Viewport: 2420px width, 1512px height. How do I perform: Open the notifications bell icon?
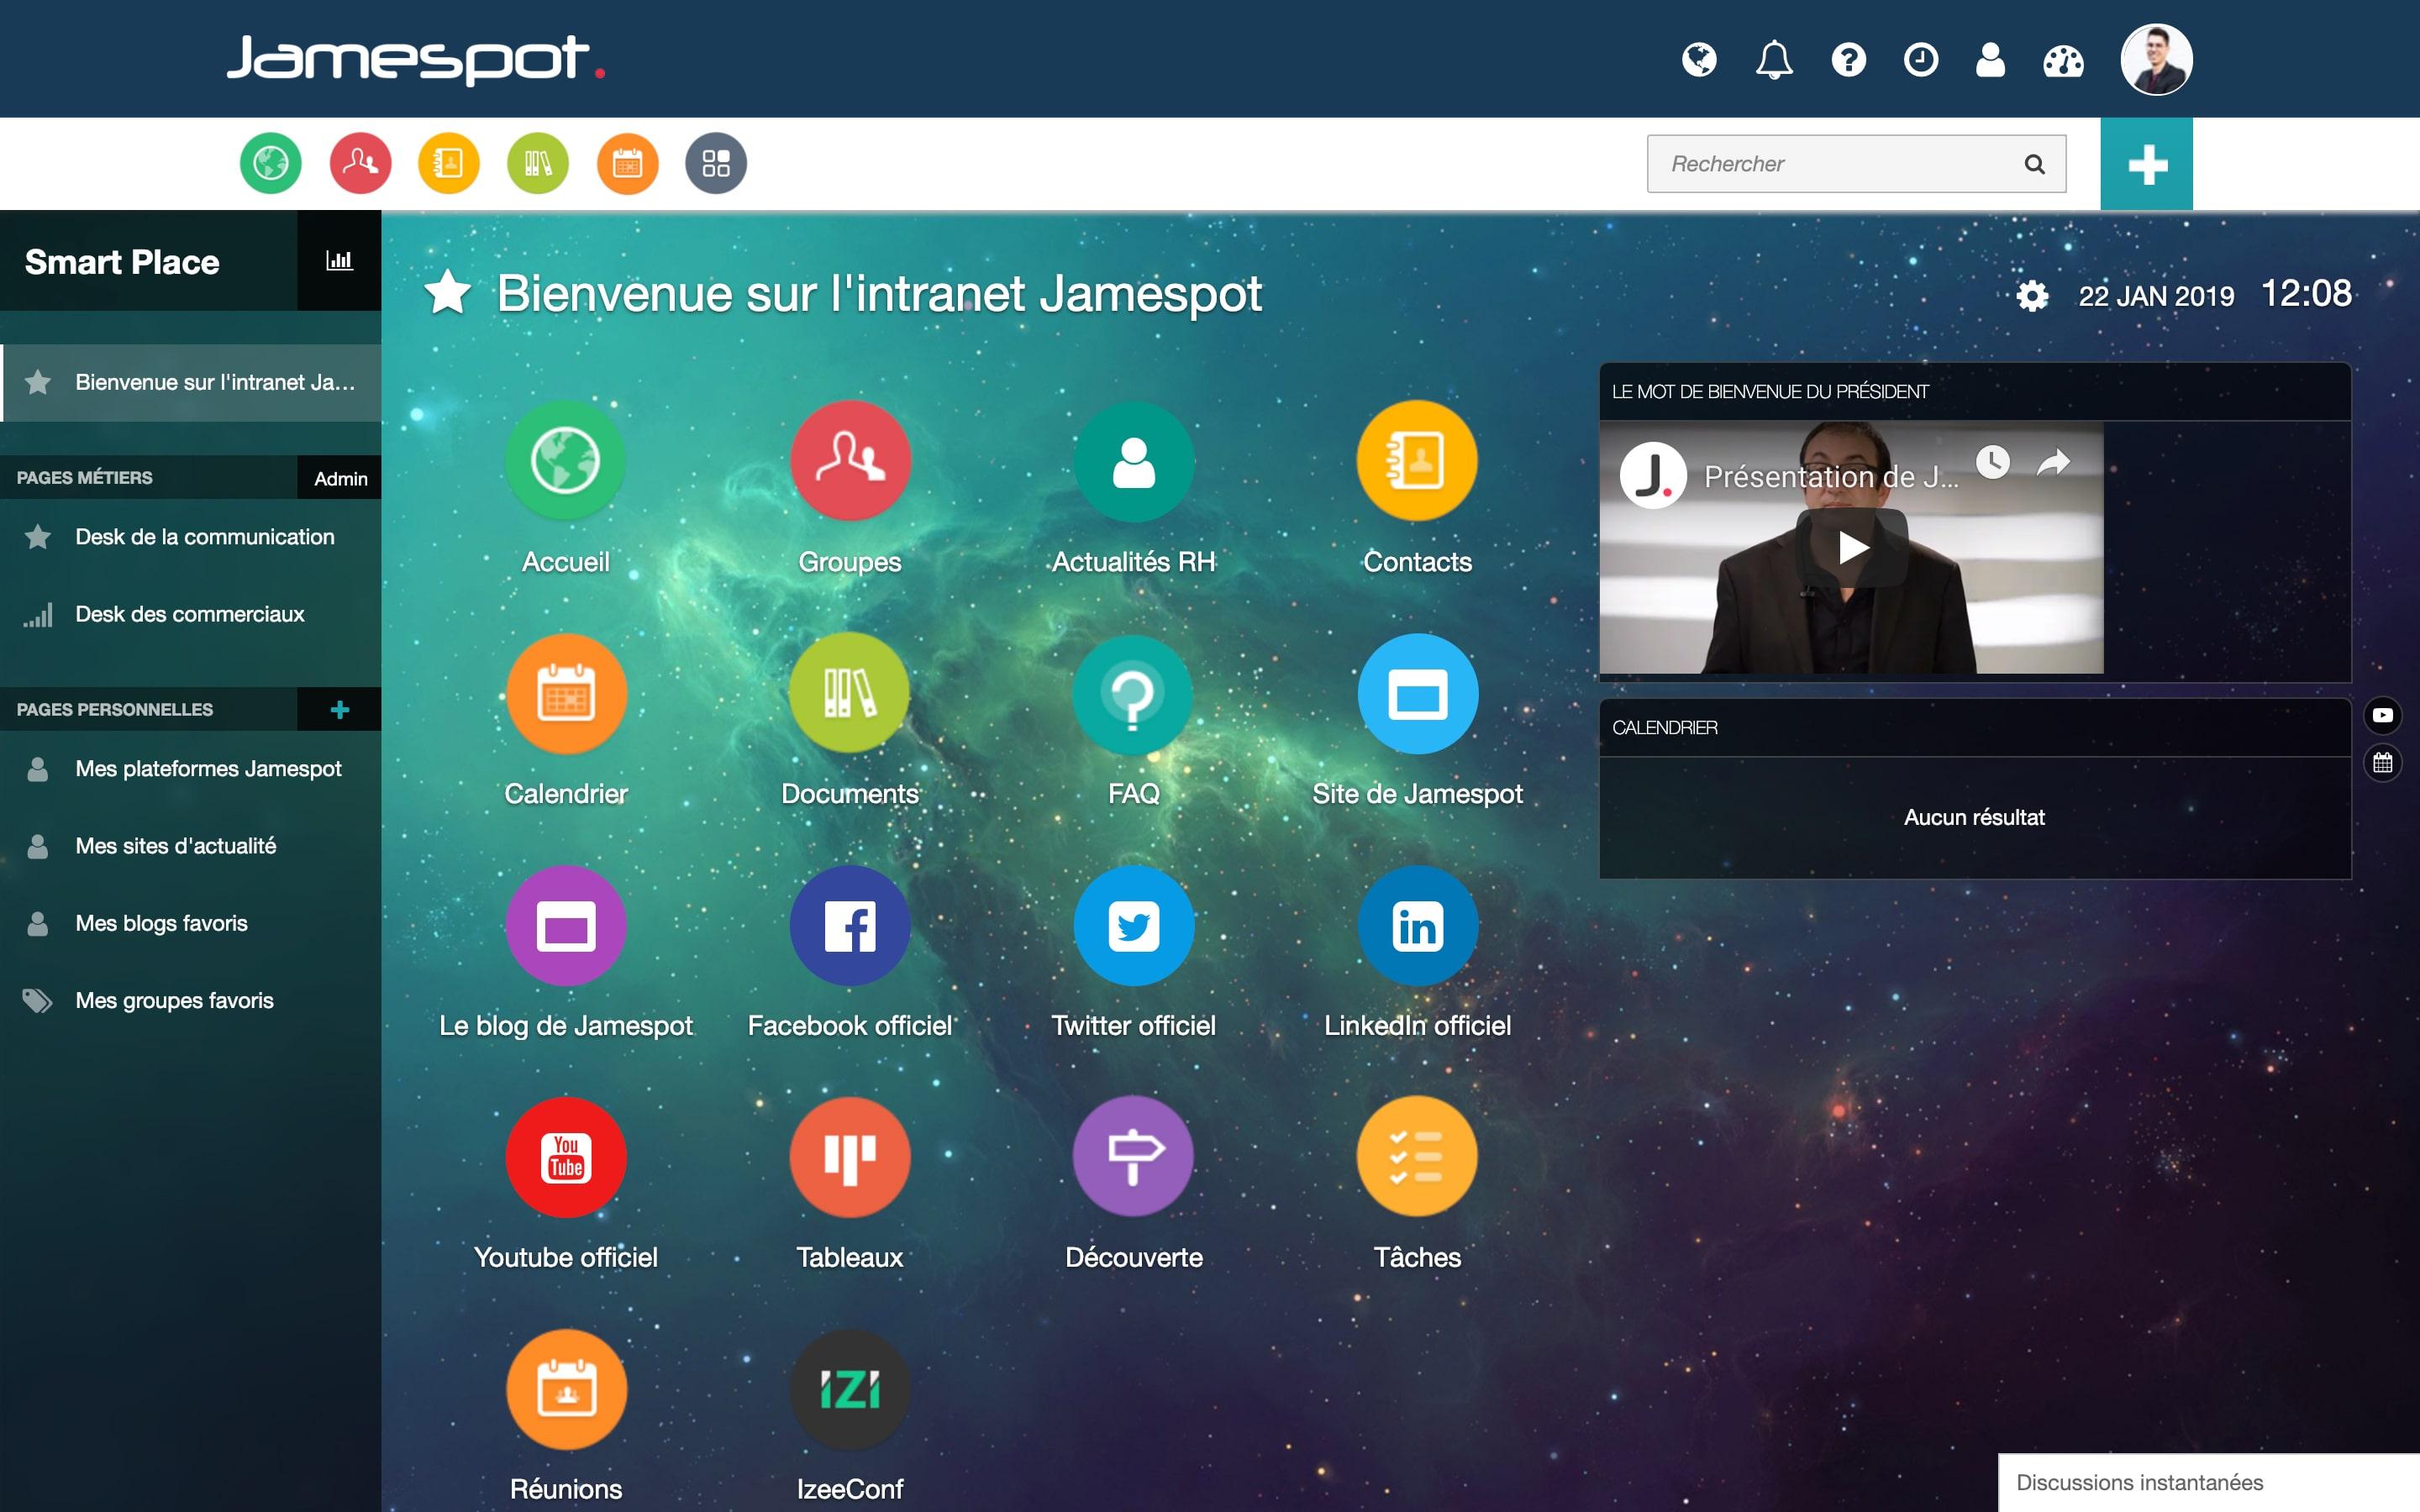click(x=1773, y=60)
